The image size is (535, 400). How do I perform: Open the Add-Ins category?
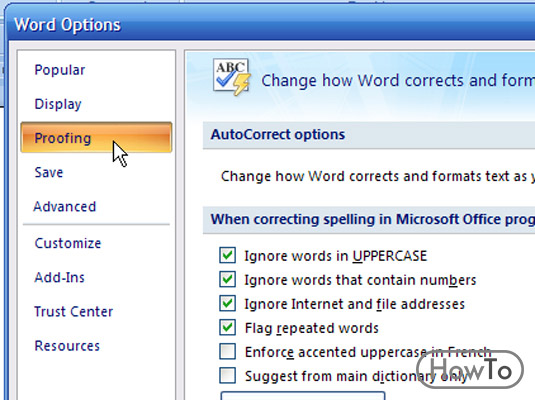click(59, 277)
